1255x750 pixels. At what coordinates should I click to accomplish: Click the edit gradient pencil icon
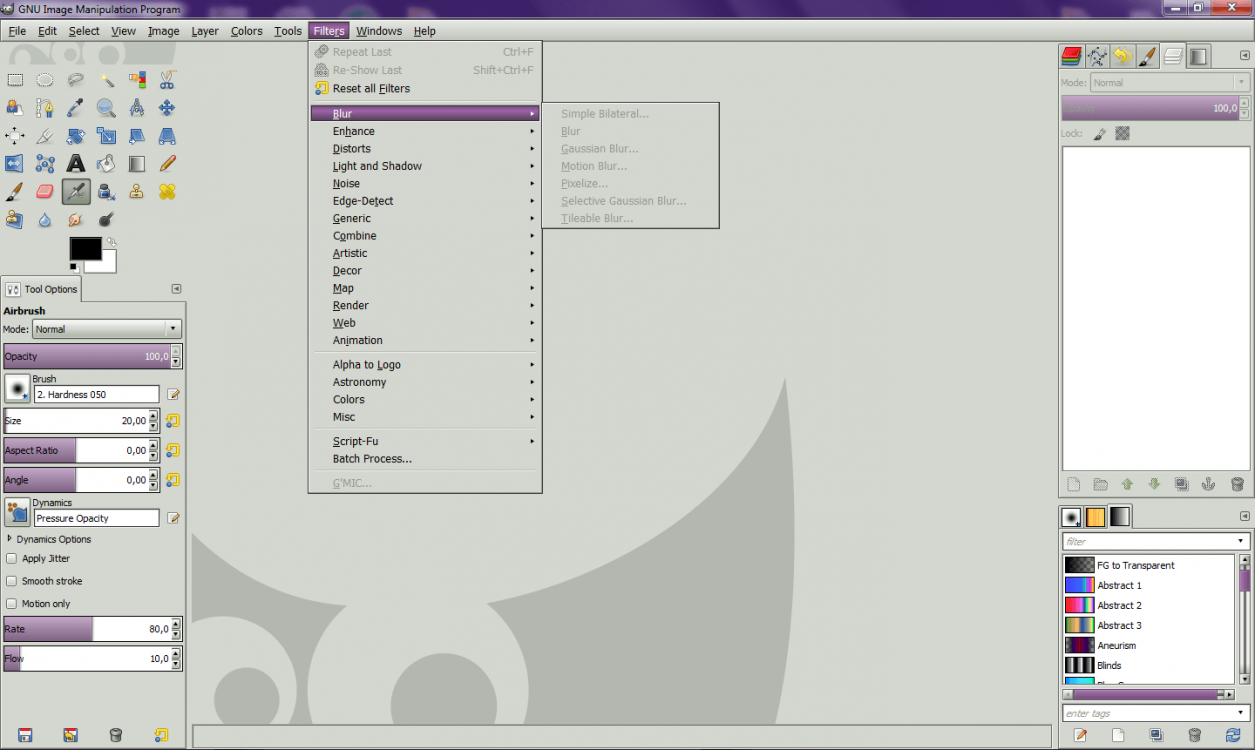1080,735
